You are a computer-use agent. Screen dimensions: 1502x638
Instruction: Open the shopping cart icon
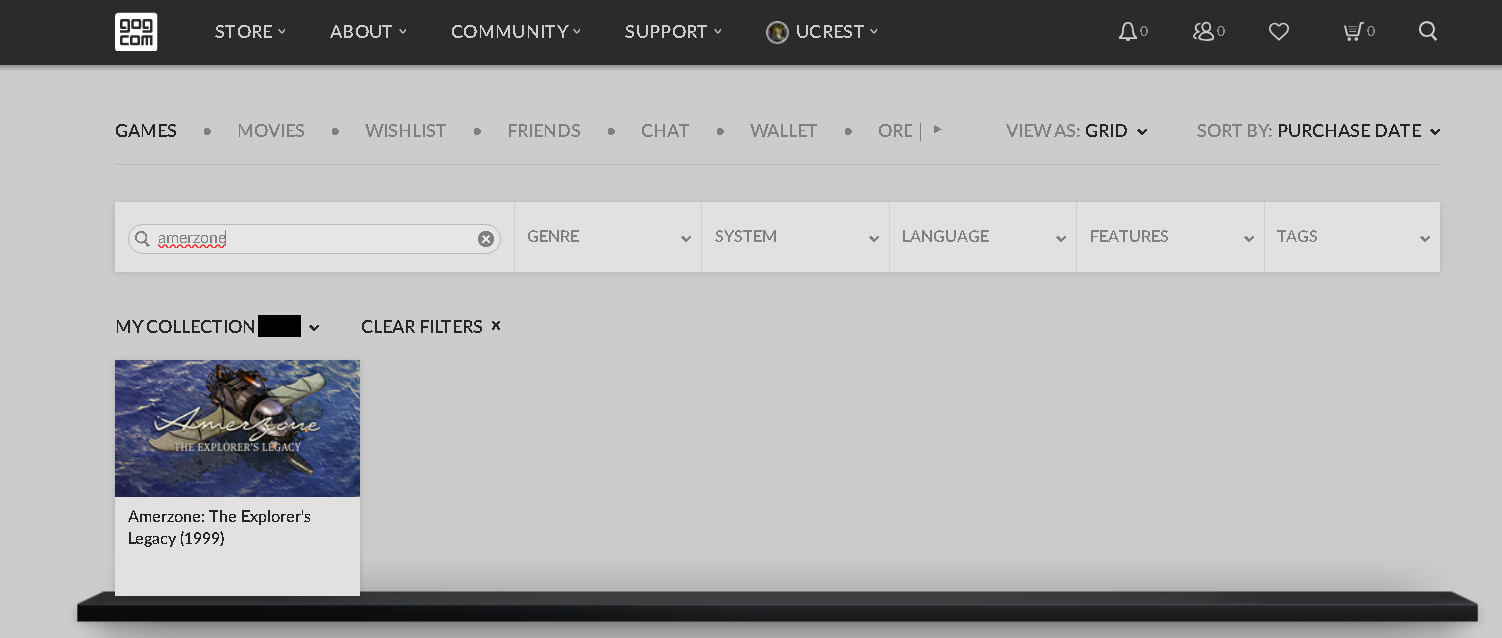1352,32
